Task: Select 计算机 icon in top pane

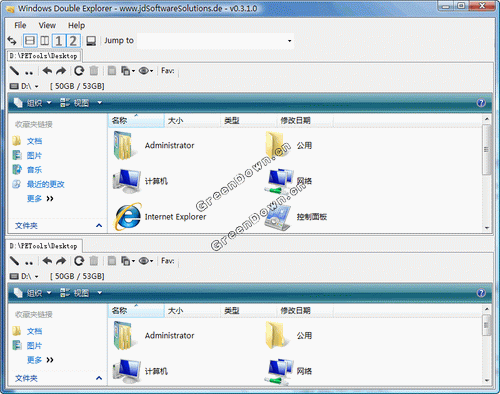Action: 140,181
